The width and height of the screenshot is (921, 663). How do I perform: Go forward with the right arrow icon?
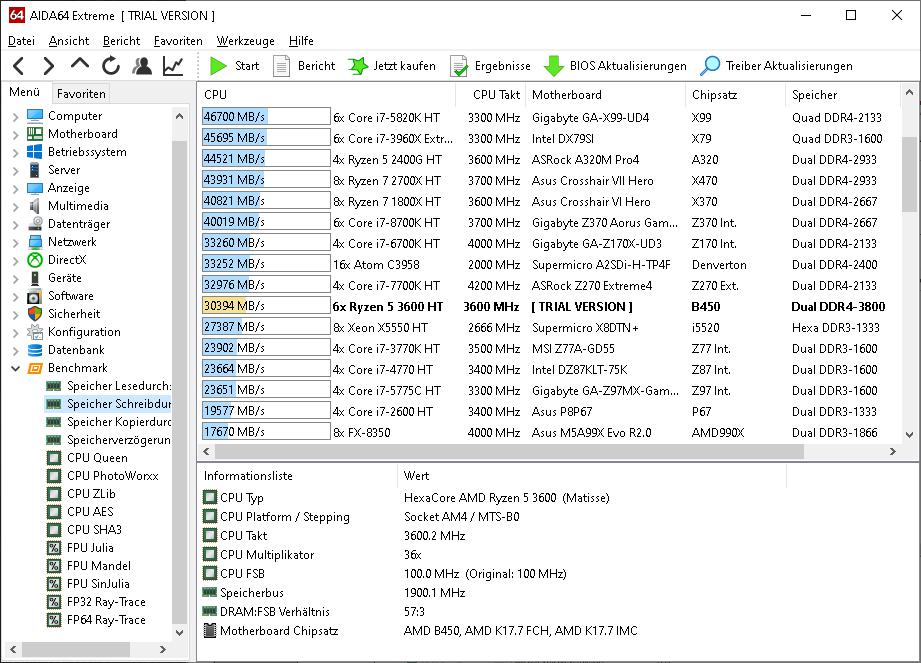click(49, 66)
